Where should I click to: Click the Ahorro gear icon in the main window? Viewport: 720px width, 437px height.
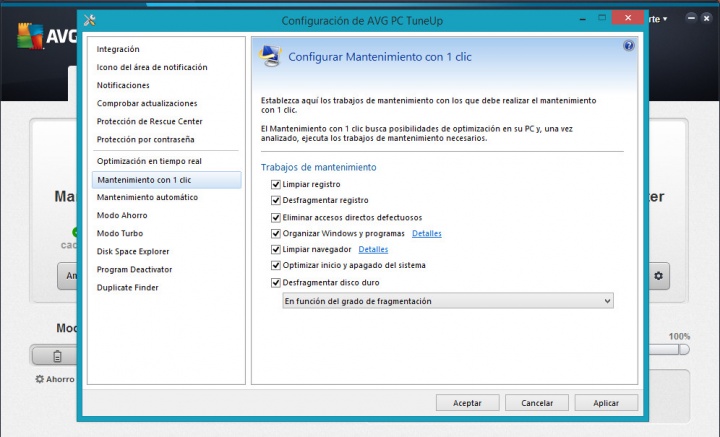click(40, 379)
